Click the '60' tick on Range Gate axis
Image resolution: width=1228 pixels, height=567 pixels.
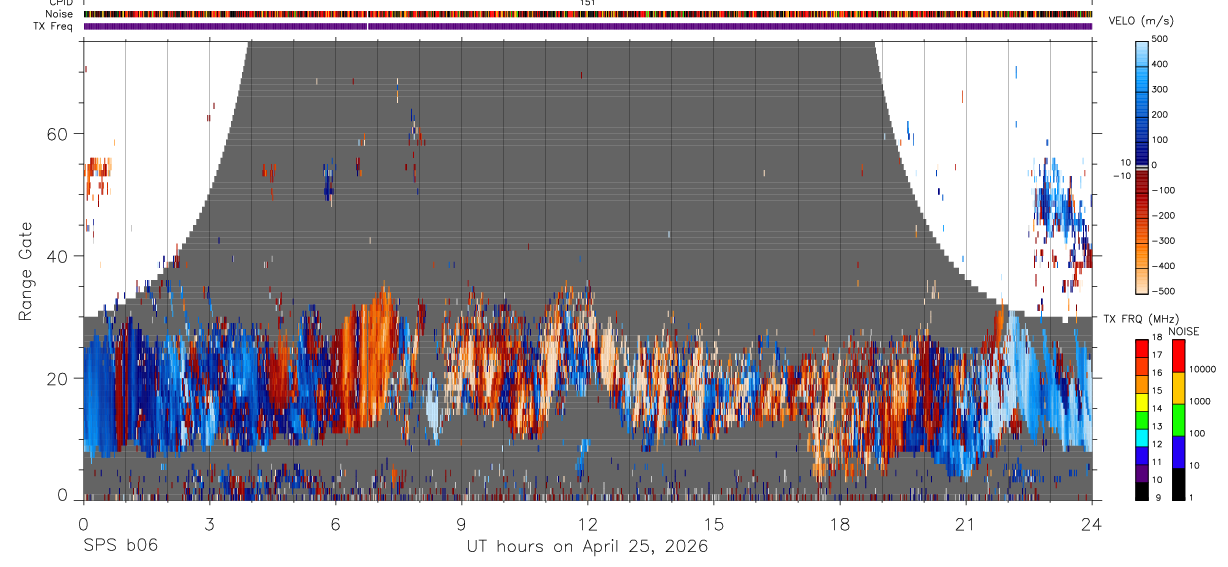[x=58, y=134]
